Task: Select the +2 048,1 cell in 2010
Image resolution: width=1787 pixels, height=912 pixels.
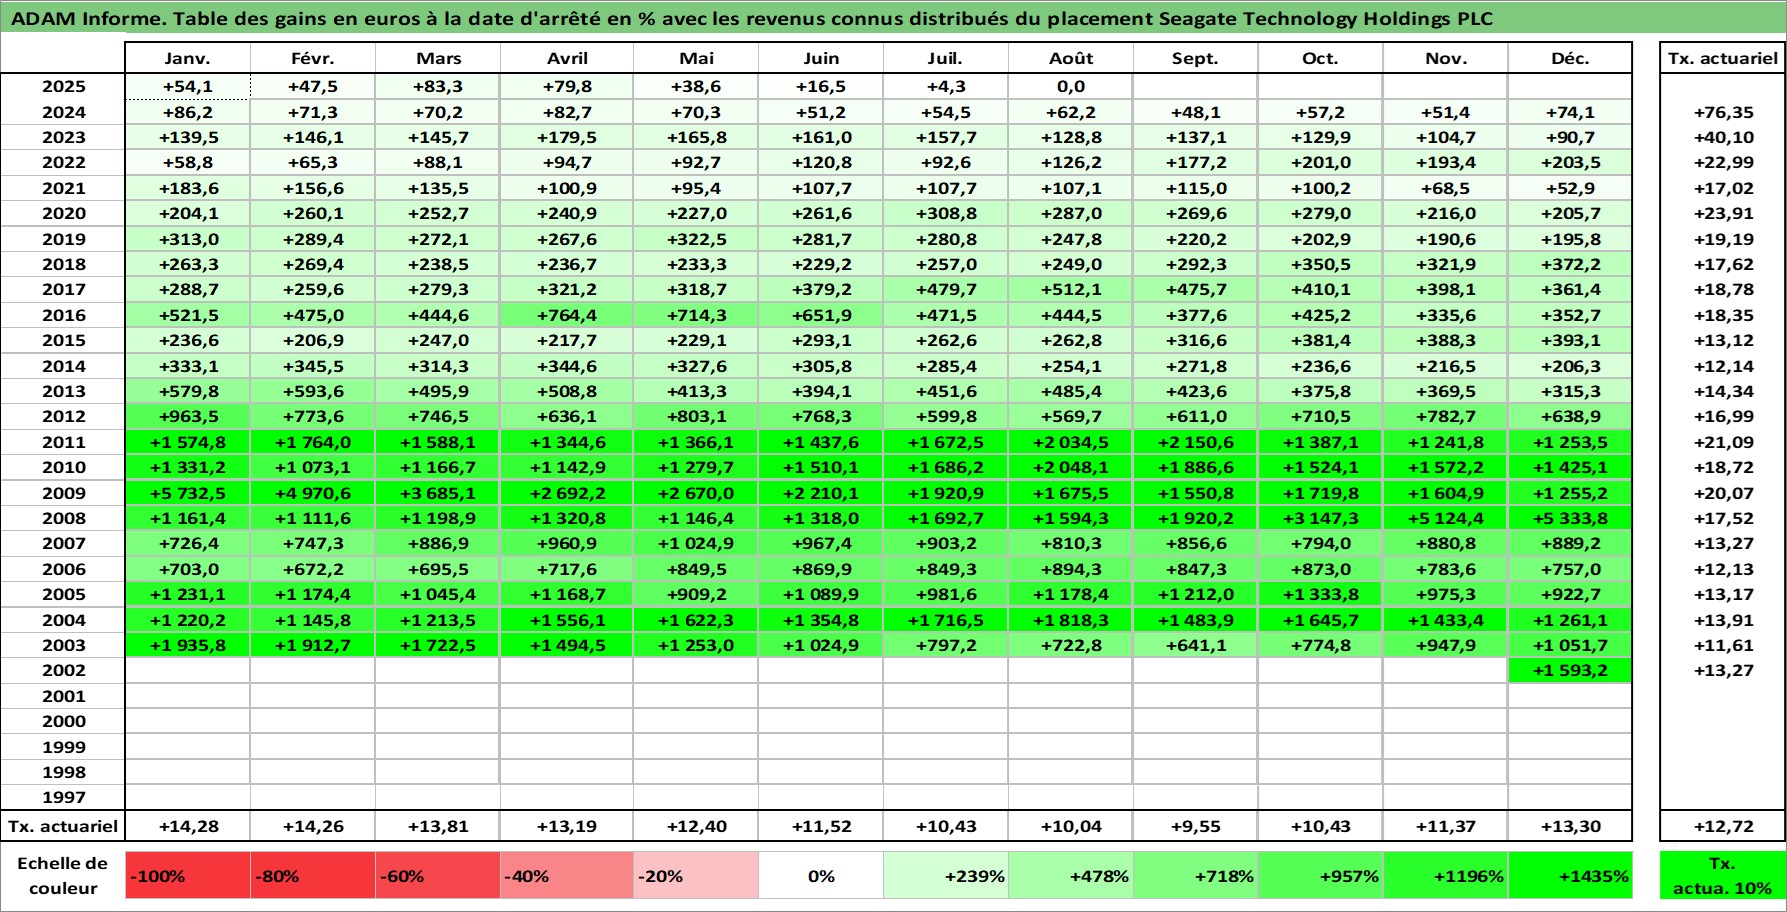Action: click(x=1071, y=467)
